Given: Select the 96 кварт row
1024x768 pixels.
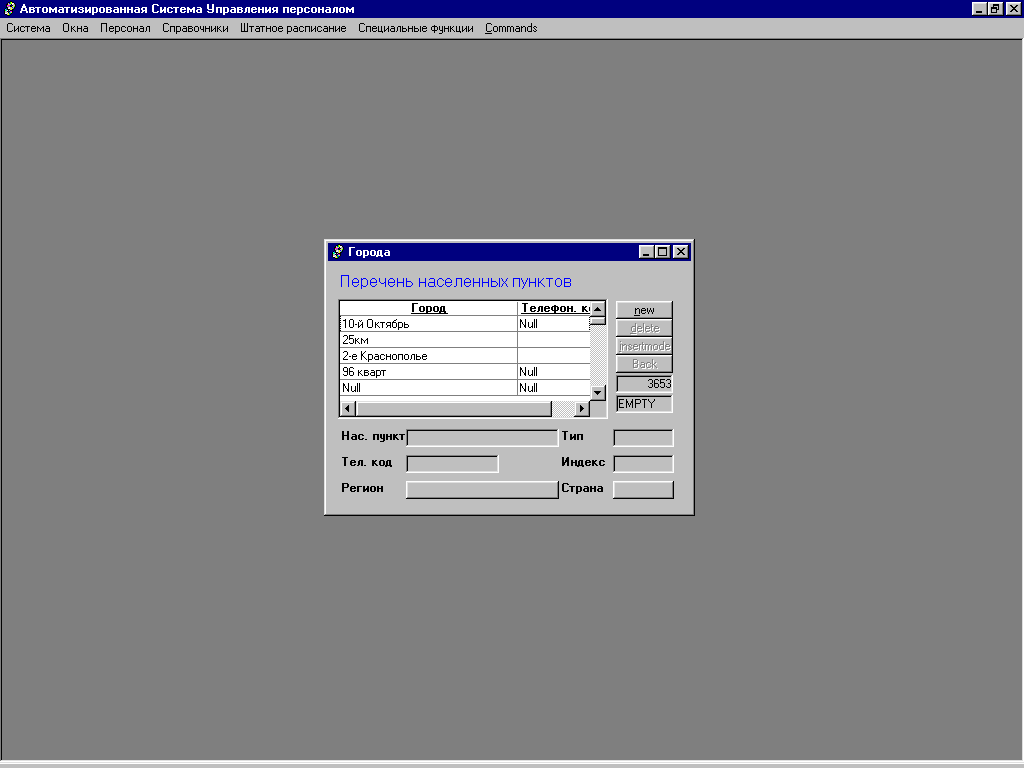Looking at the screenshot, I should point(428,372).
